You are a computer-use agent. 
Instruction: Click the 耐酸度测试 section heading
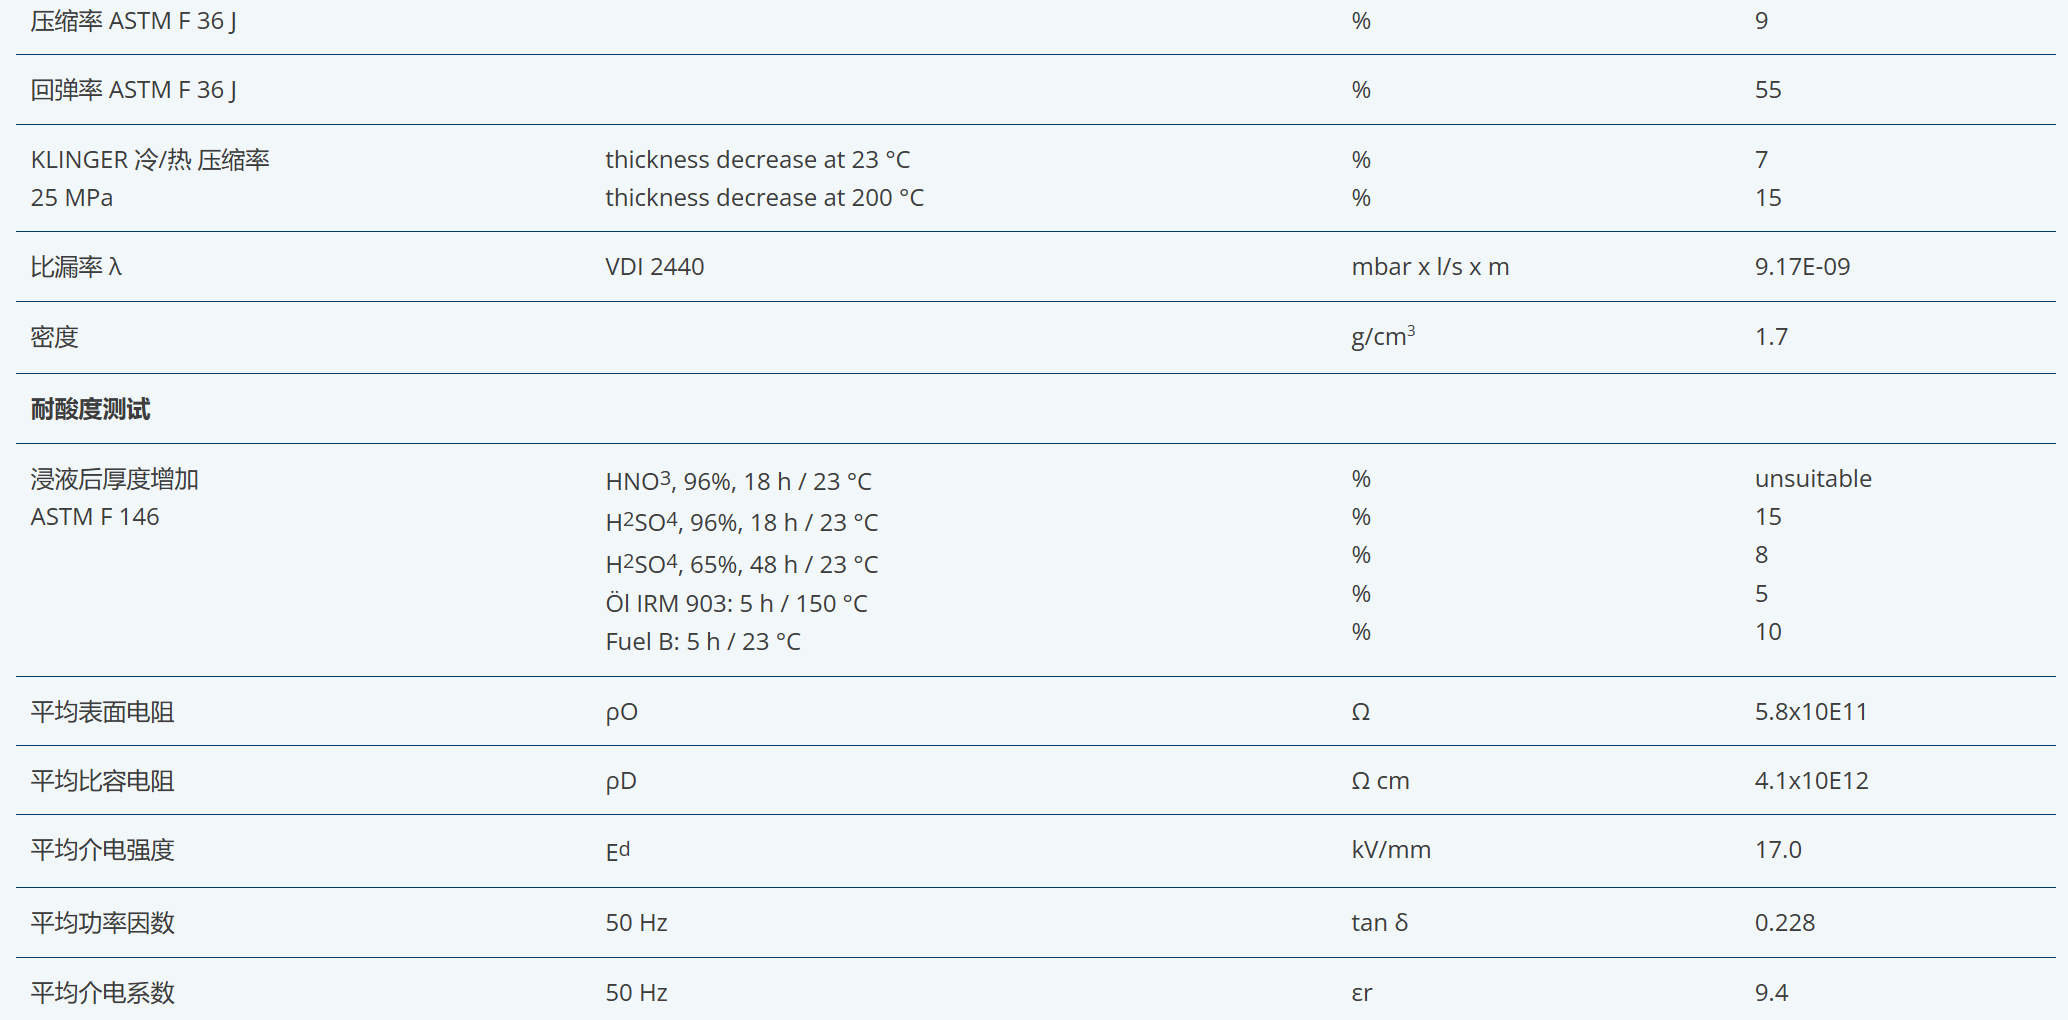90,409
